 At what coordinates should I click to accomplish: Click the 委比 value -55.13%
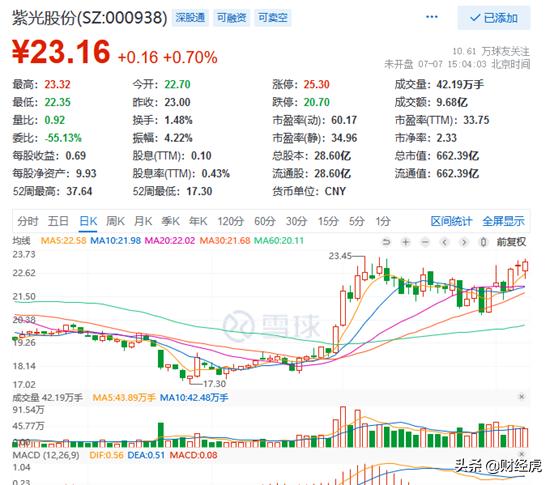tap(63, 138)
